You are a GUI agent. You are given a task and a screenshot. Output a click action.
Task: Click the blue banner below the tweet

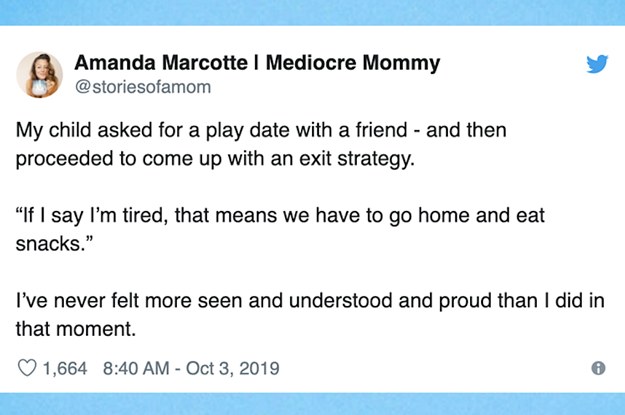pos(312,404)
